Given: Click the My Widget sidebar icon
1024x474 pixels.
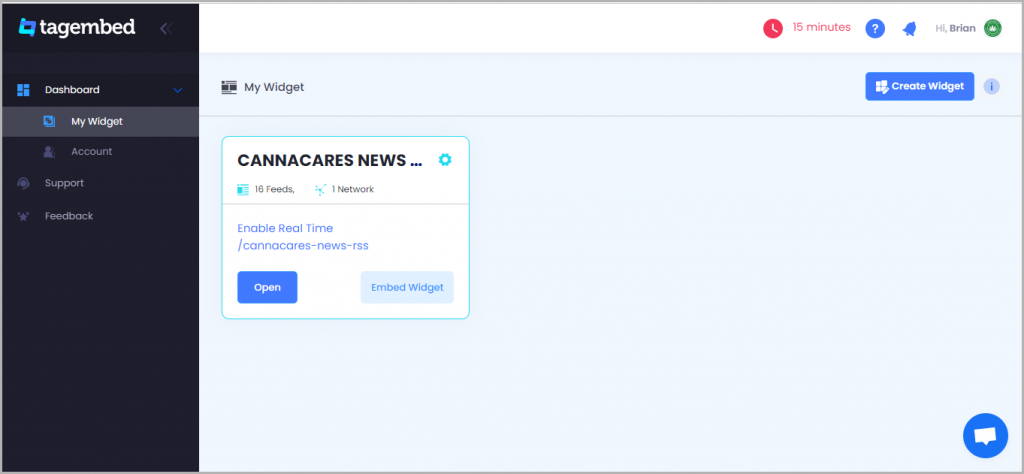Looking at the screenshot, I should pyautogui.click(x=49, y=121).
